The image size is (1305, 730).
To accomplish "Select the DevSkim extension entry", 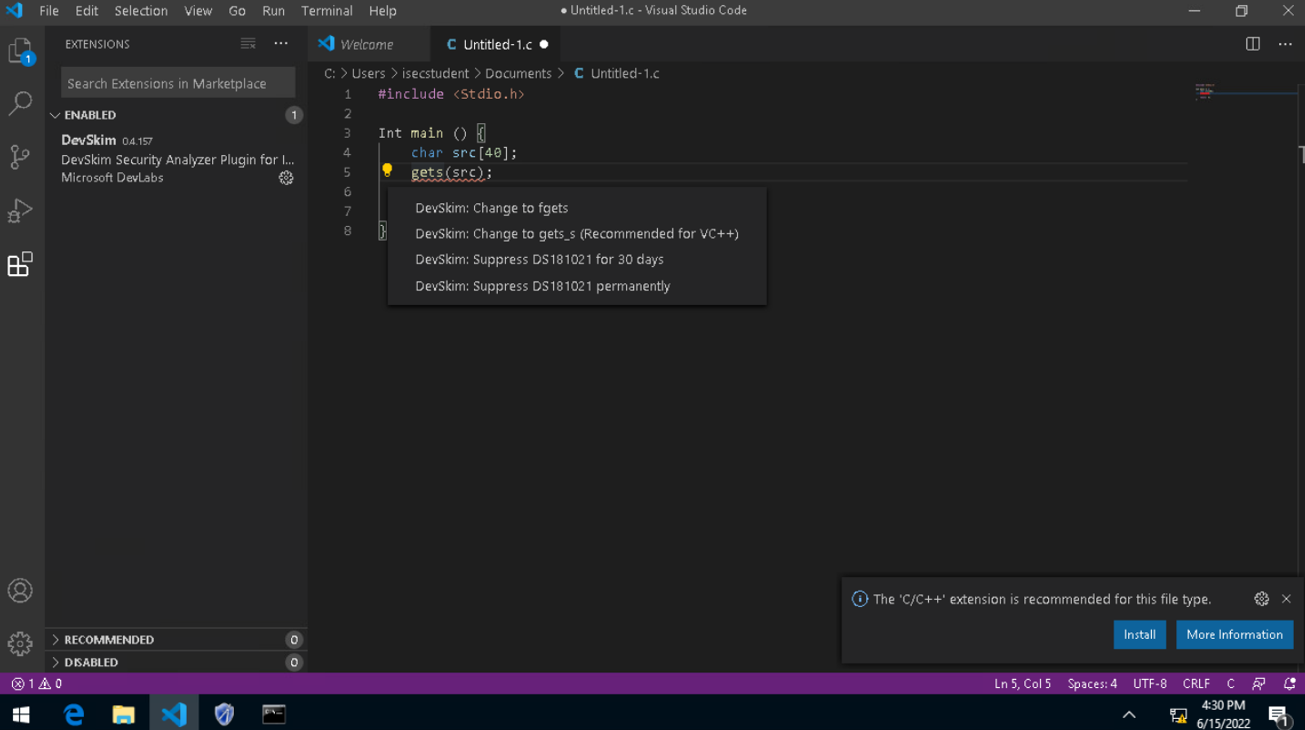I will (176, 159).
